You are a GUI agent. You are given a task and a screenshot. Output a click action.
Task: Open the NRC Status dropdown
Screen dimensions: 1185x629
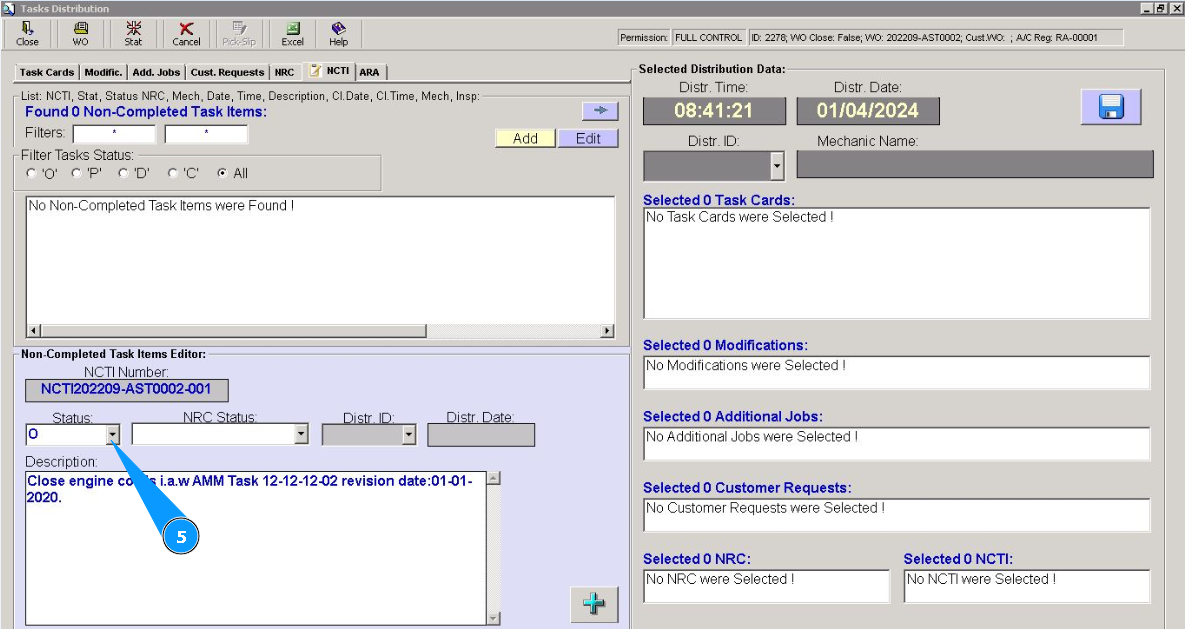301,434
